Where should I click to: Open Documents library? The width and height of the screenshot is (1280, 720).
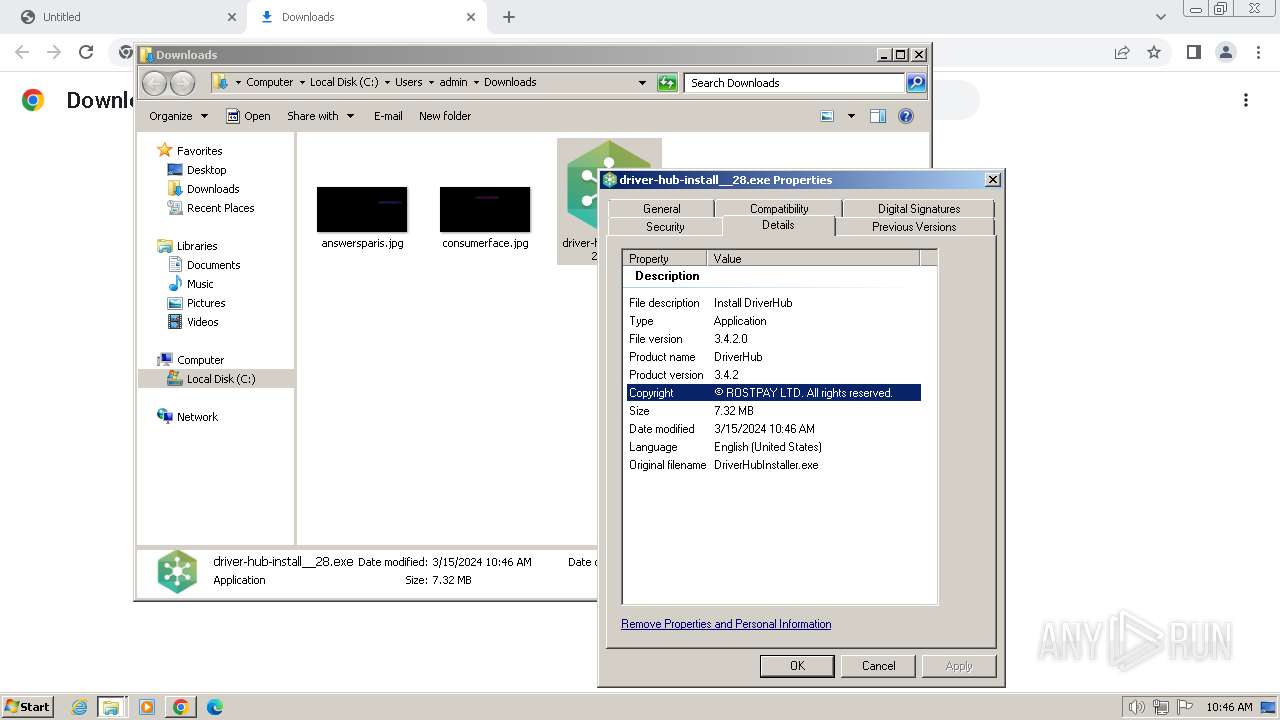[x=213, y=265]
